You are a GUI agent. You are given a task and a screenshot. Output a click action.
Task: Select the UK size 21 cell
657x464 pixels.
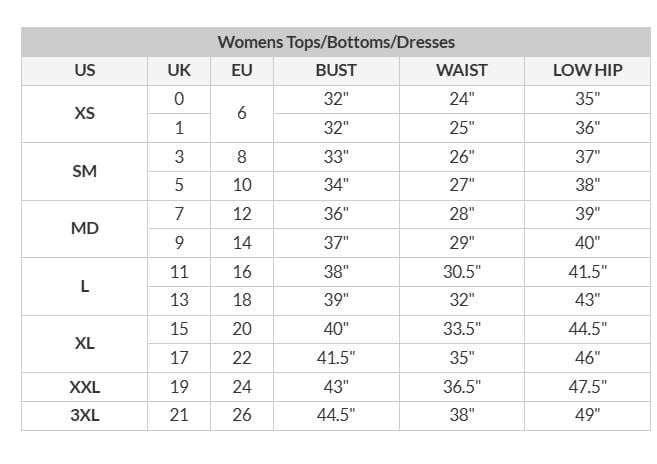tap(179, 415)
